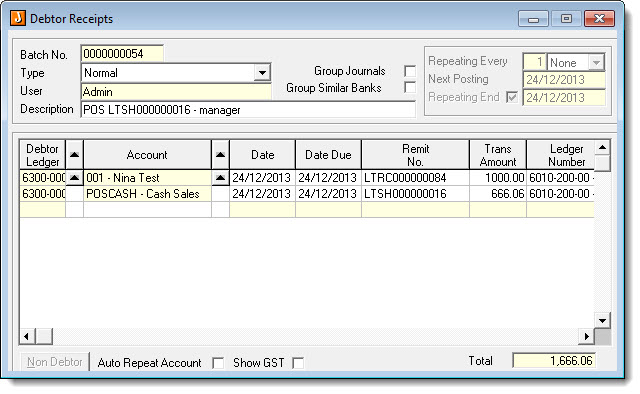
Task: Select the 1000.00 trans amount cell
Action: [498, 178]
